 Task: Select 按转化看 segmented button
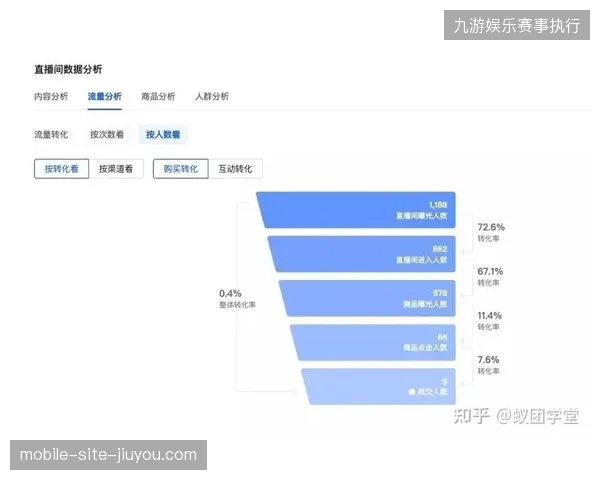click(x=62, y=169)
